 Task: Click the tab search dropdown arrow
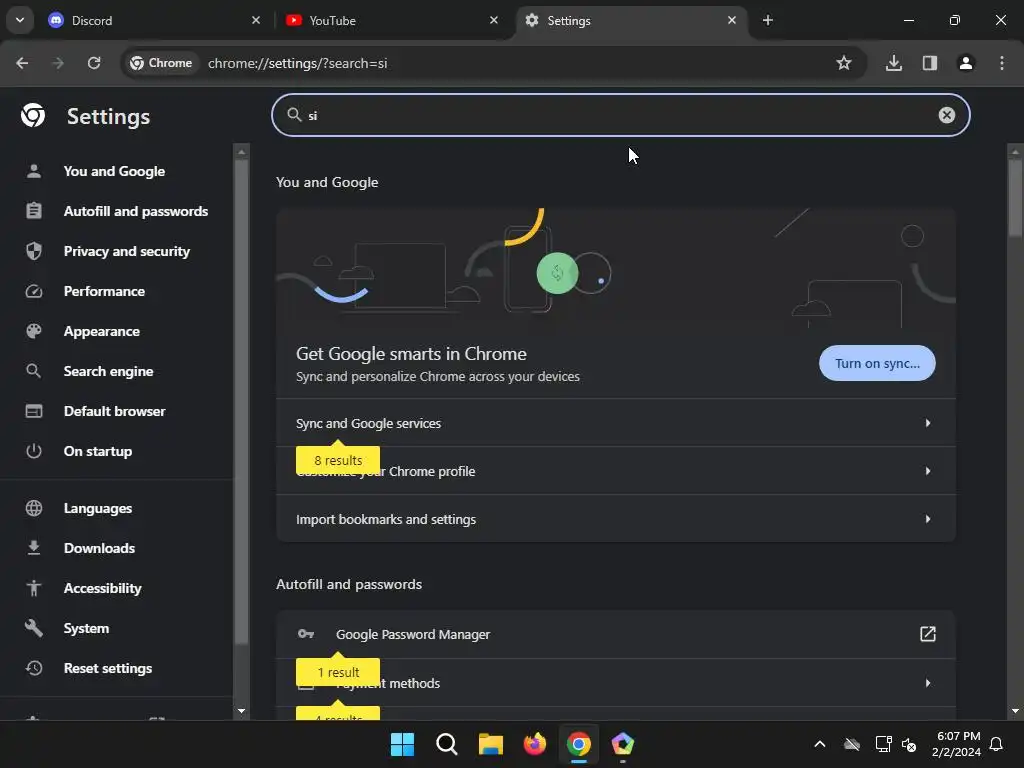pyautogui.click(x=20, y=20)
